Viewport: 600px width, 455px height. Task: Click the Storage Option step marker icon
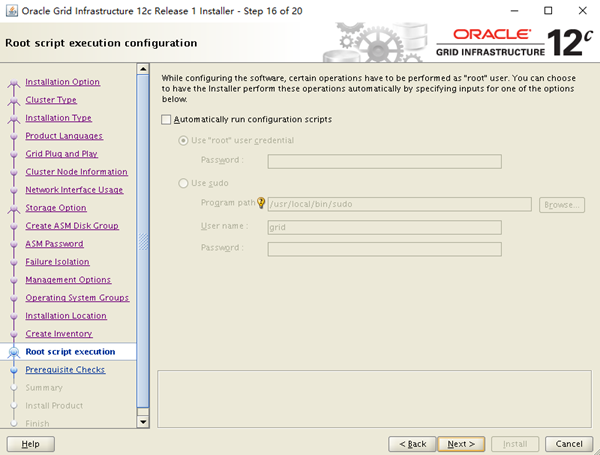click(x=14, y=209)
